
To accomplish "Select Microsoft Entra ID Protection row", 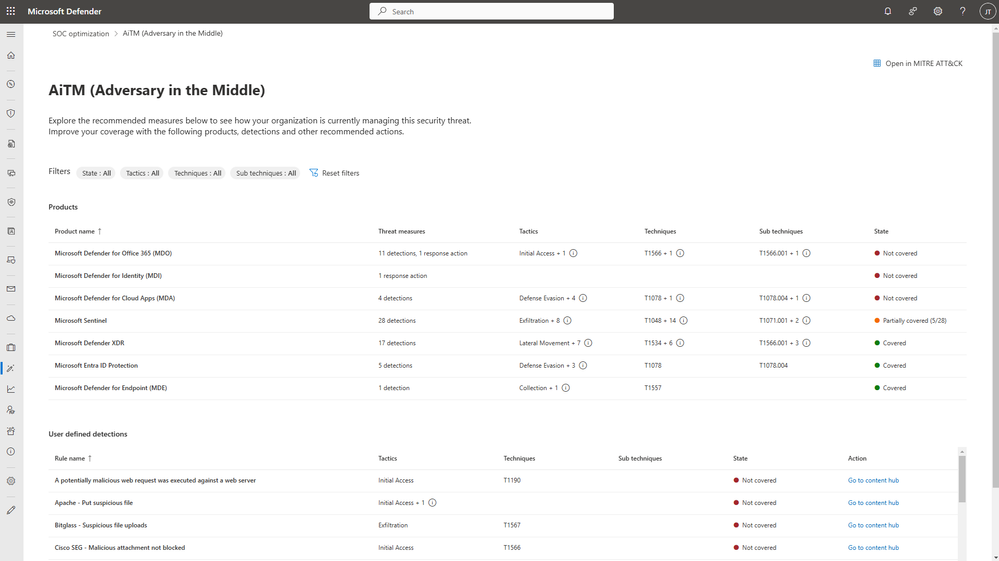I will 507,366.
